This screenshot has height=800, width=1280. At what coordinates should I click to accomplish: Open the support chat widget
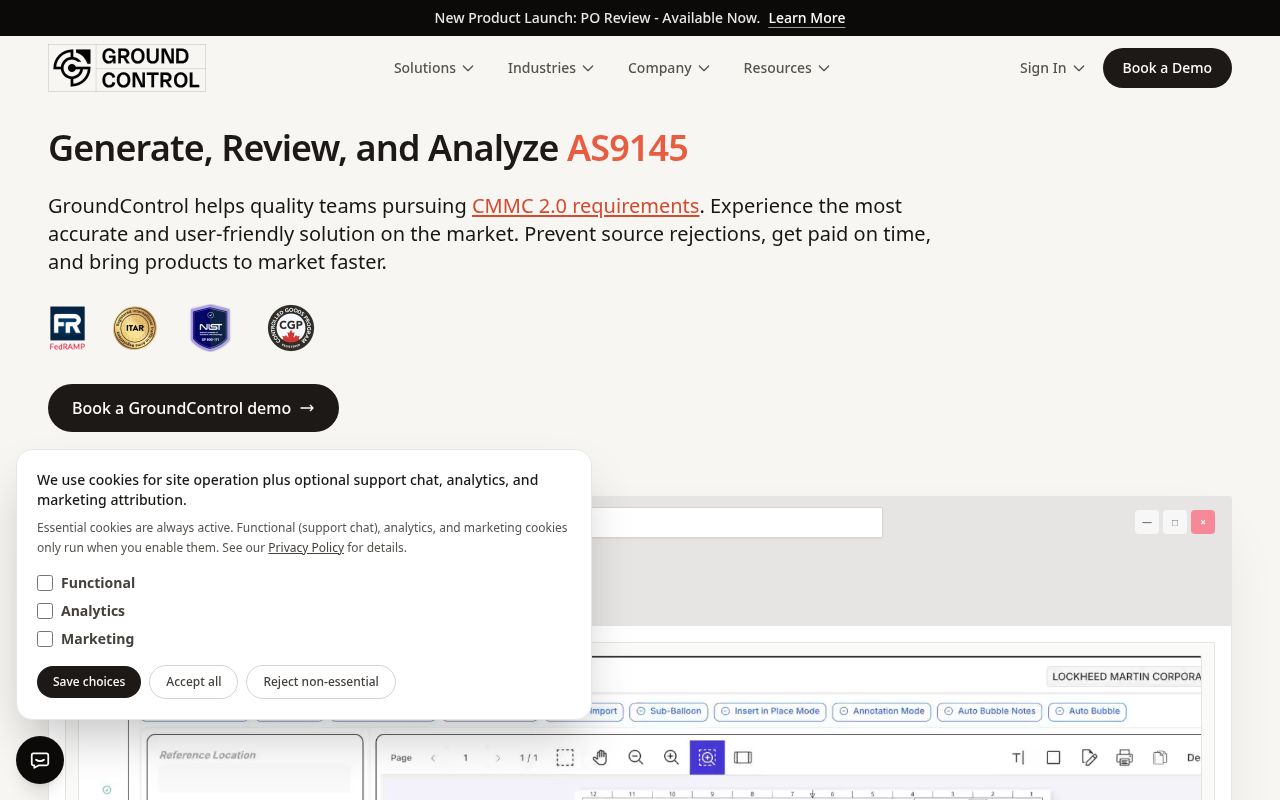[x=40, y=760]
